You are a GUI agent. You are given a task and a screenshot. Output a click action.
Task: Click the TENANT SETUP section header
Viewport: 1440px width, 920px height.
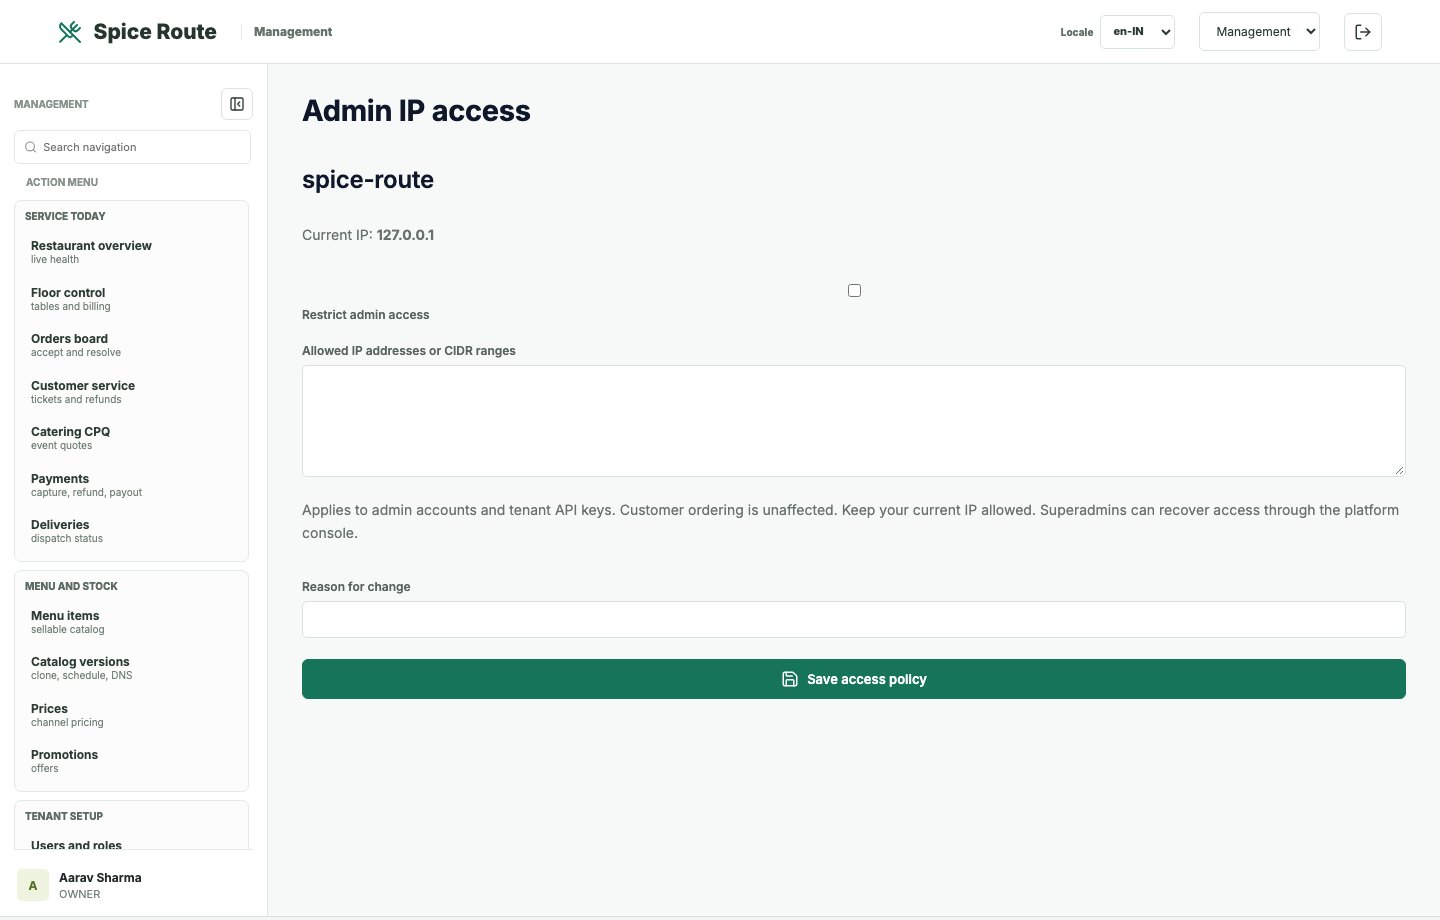[64, 816]
